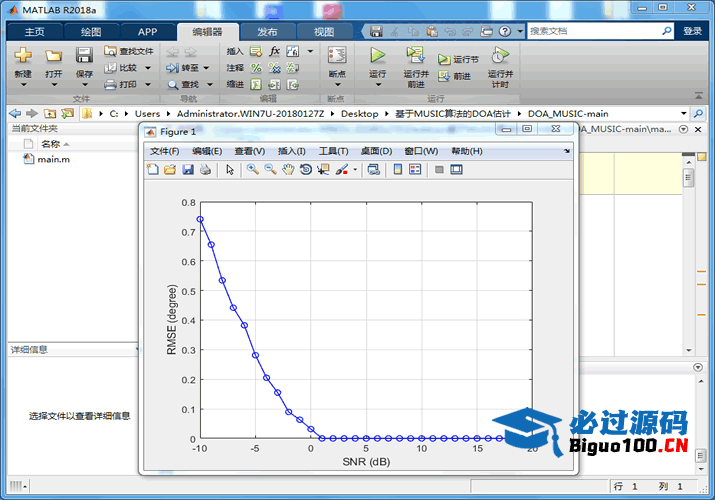
Task: Click the Data Cursor tool
Action: pos(323,170)
